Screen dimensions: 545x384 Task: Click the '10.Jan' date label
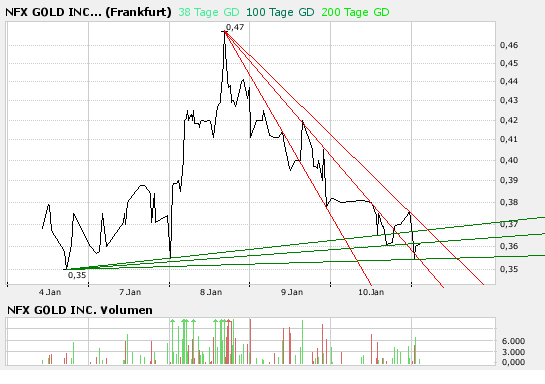371,292
